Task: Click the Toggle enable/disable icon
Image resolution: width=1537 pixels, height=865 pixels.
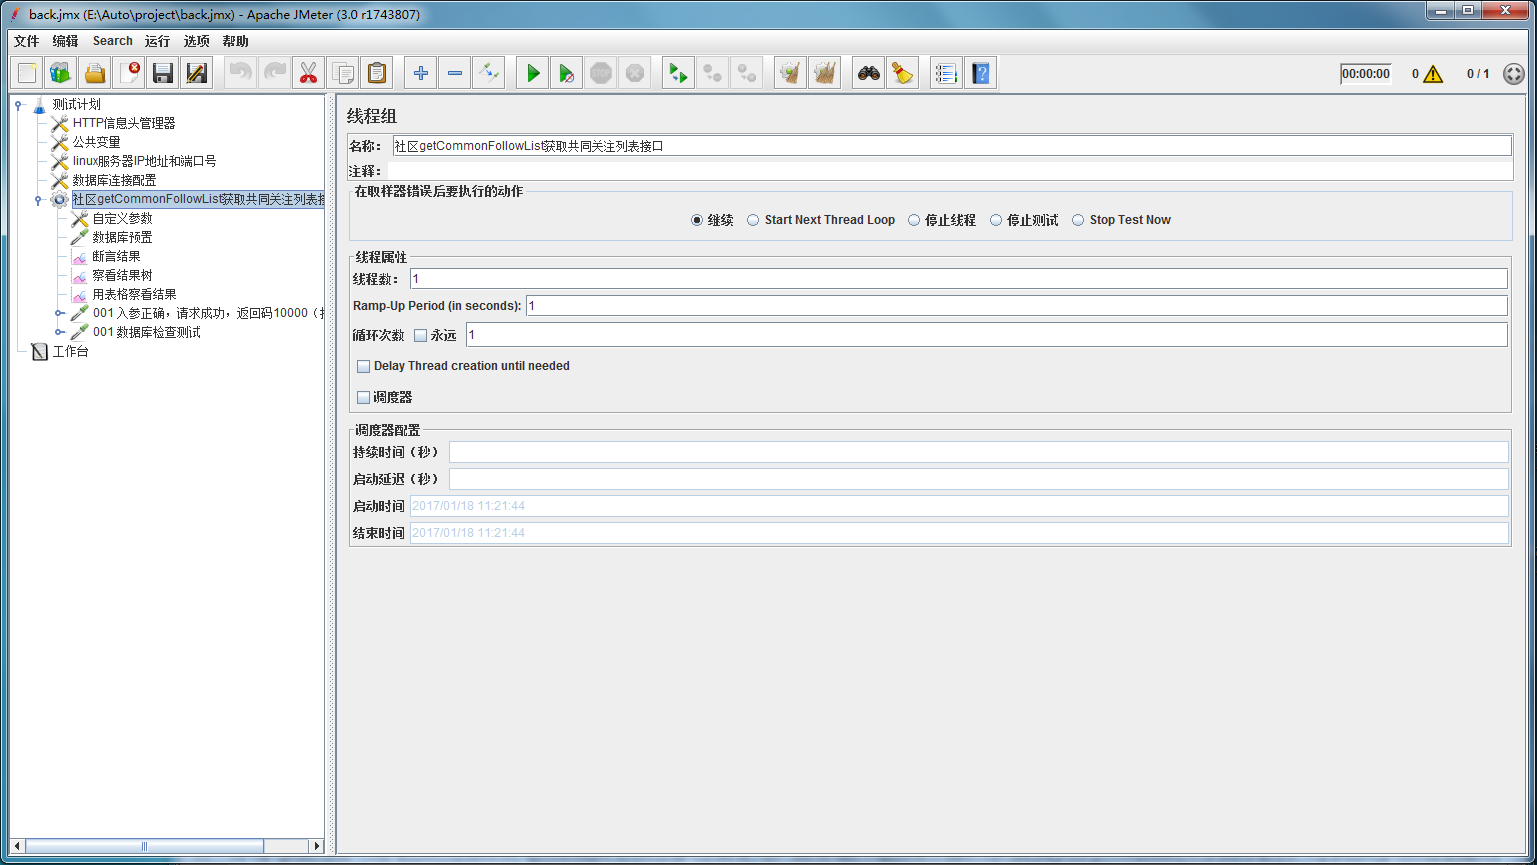Action: [x=489, y=73]
